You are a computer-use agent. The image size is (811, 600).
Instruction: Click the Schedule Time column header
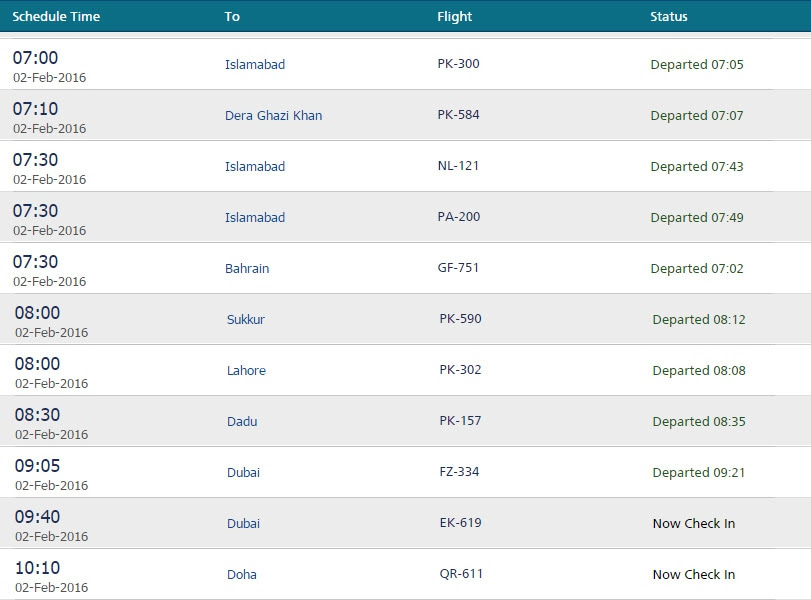point(56,17)
